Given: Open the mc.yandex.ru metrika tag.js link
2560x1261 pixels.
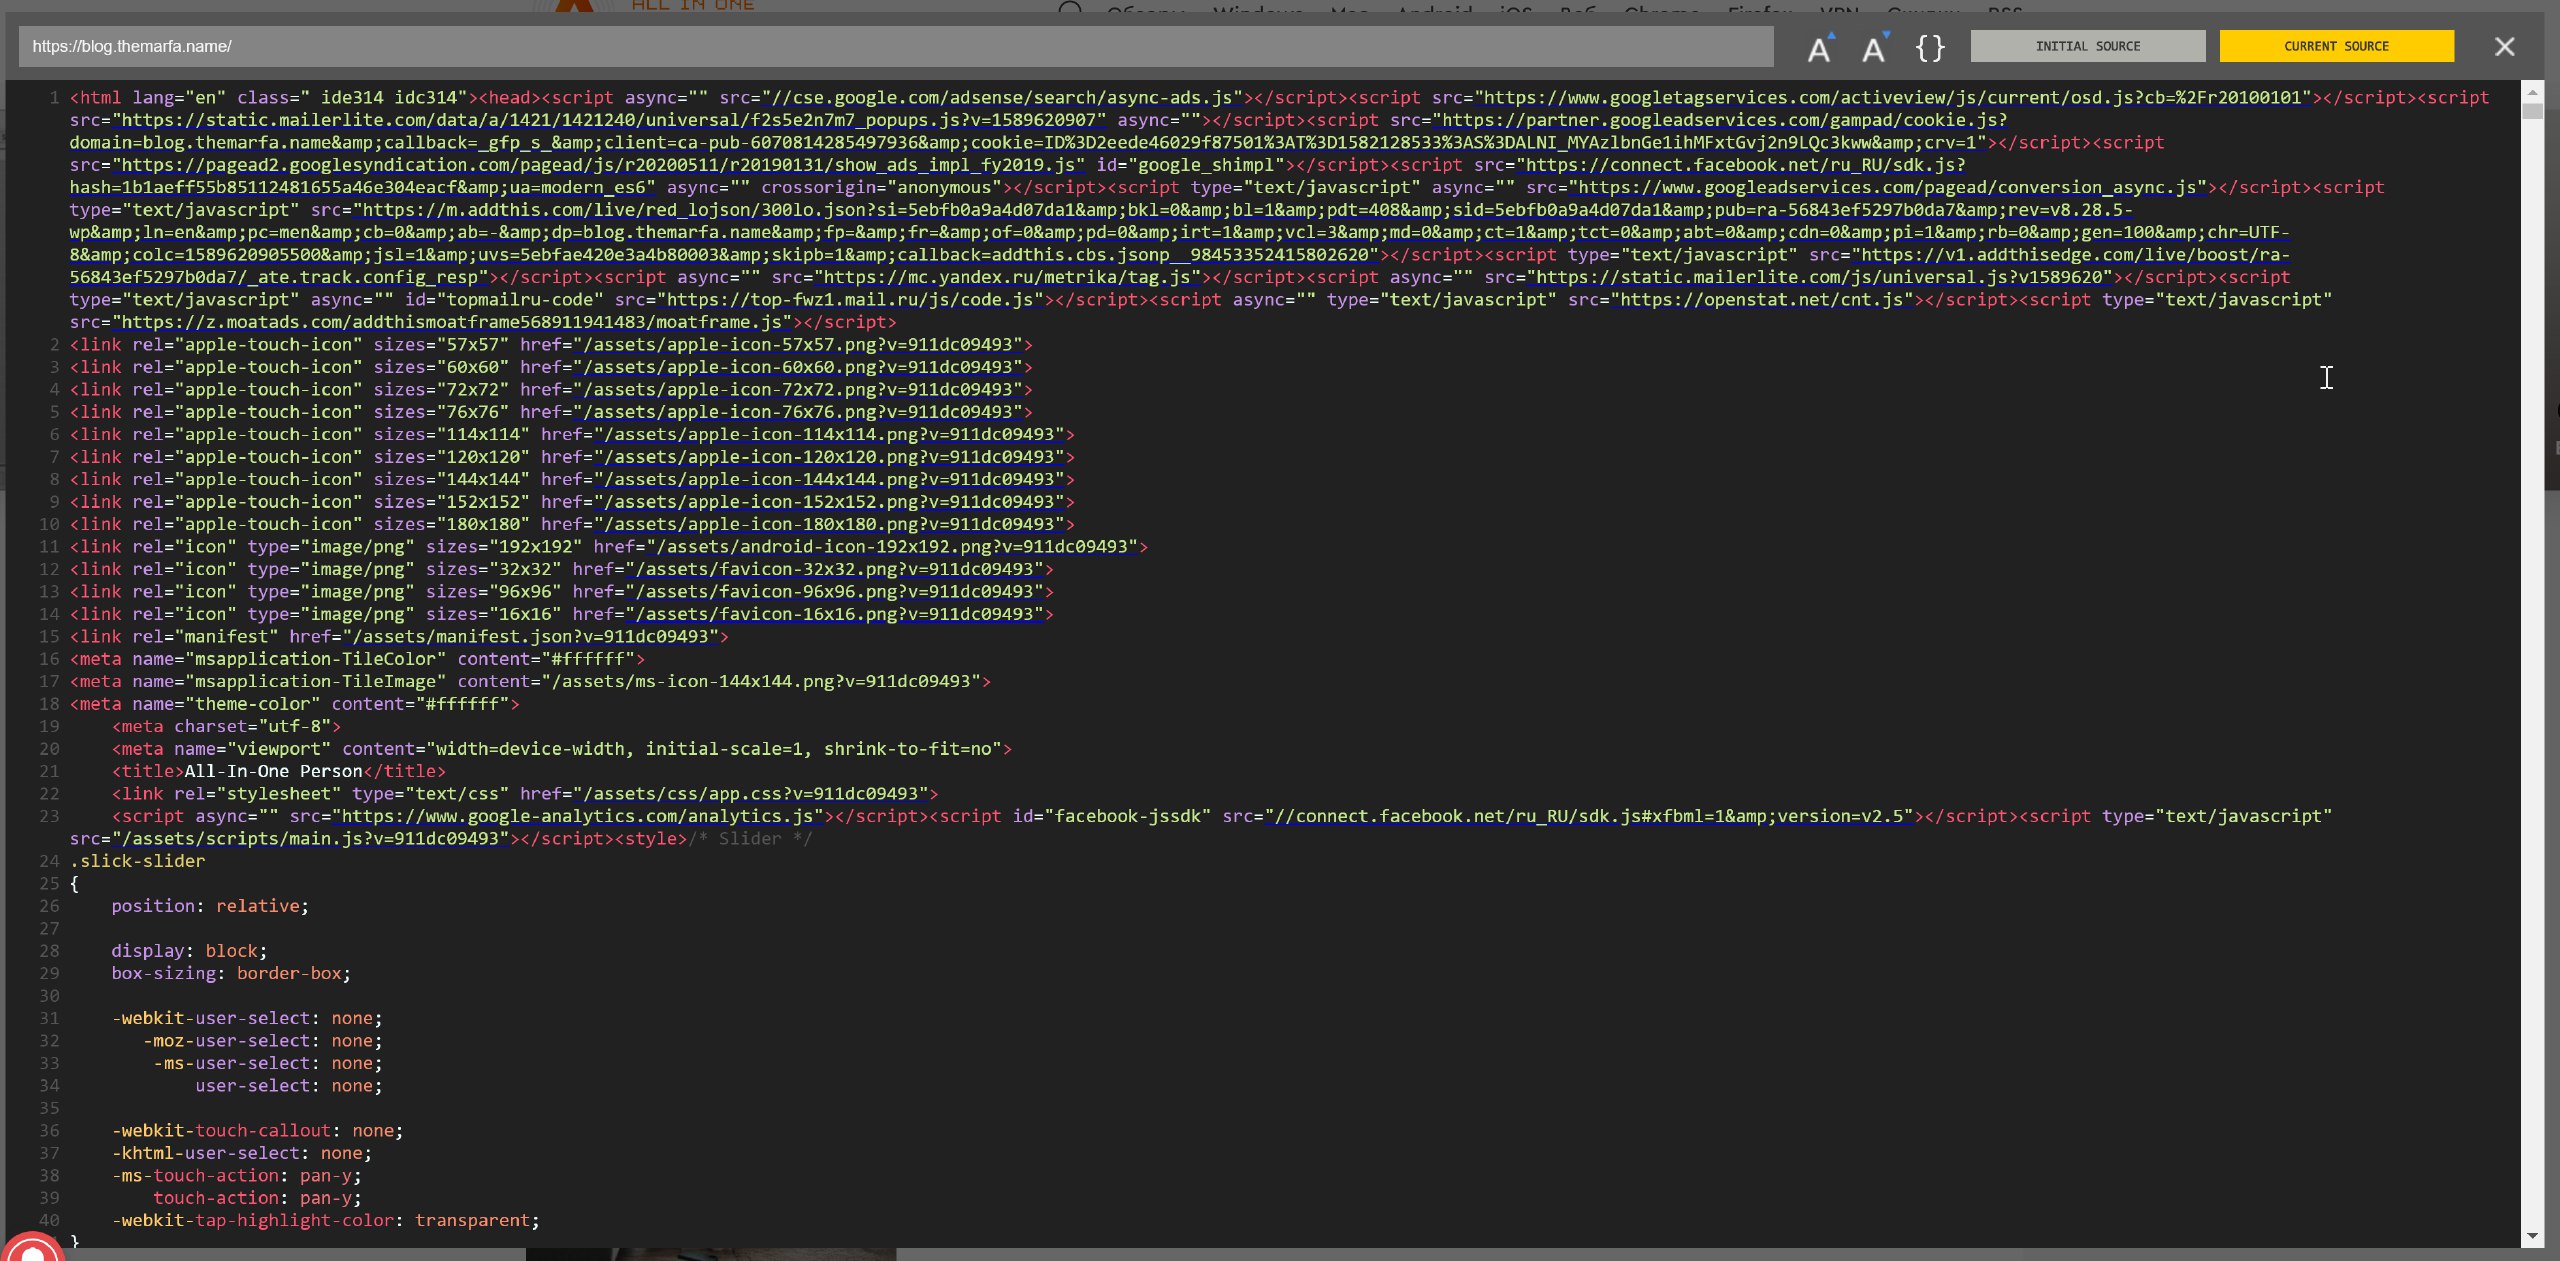Looking at the screenshot, I should (1008, 277).
